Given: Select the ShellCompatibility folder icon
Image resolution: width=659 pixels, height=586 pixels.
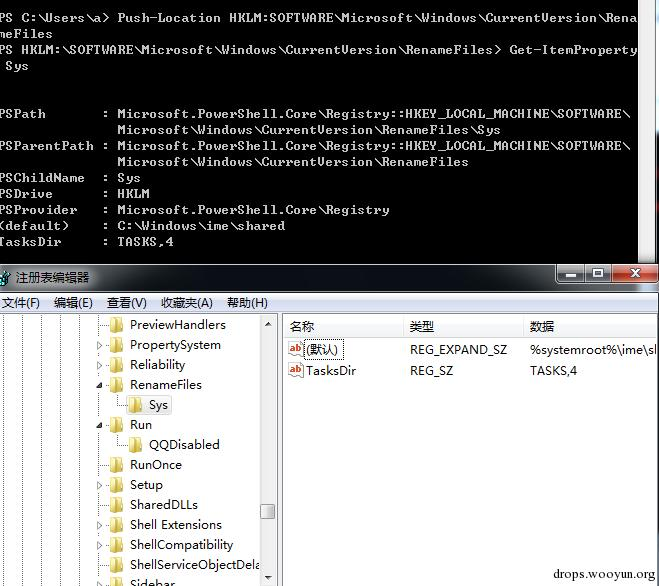Looking at the screenshot, I should tap(116, 545).
